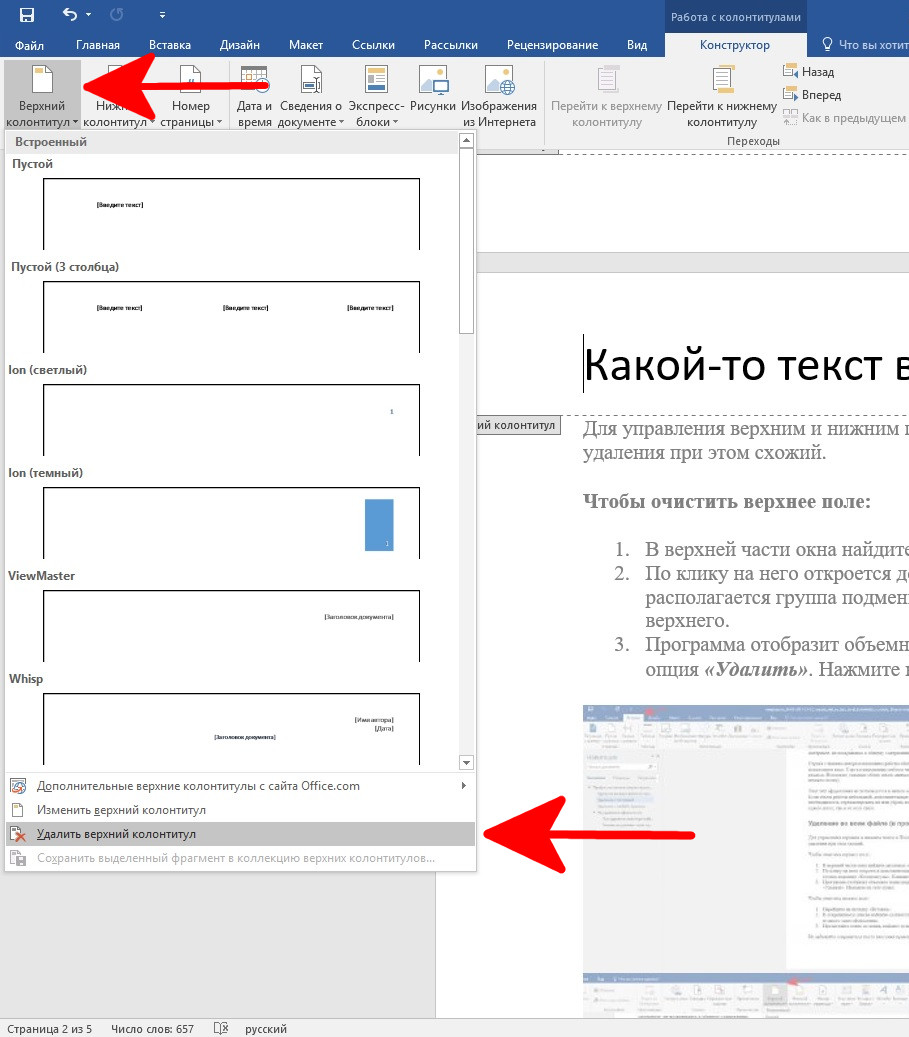Open the Вид tab
Image resolution: width=909 pixels, height=1037 pixels.
[x=637, y=45]
